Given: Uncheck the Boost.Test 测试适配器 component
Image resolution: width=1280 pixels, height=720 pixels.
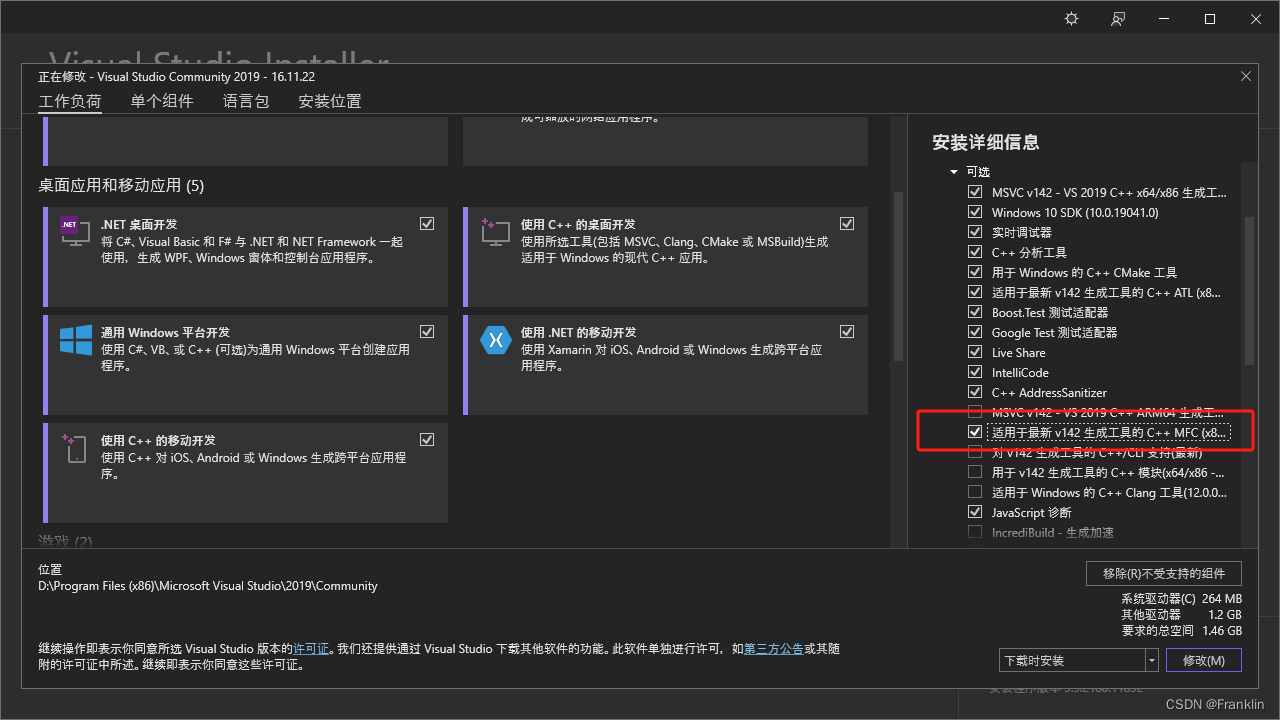Looking at the screenshot, I should pyautogui.click(x=975, y=312).
